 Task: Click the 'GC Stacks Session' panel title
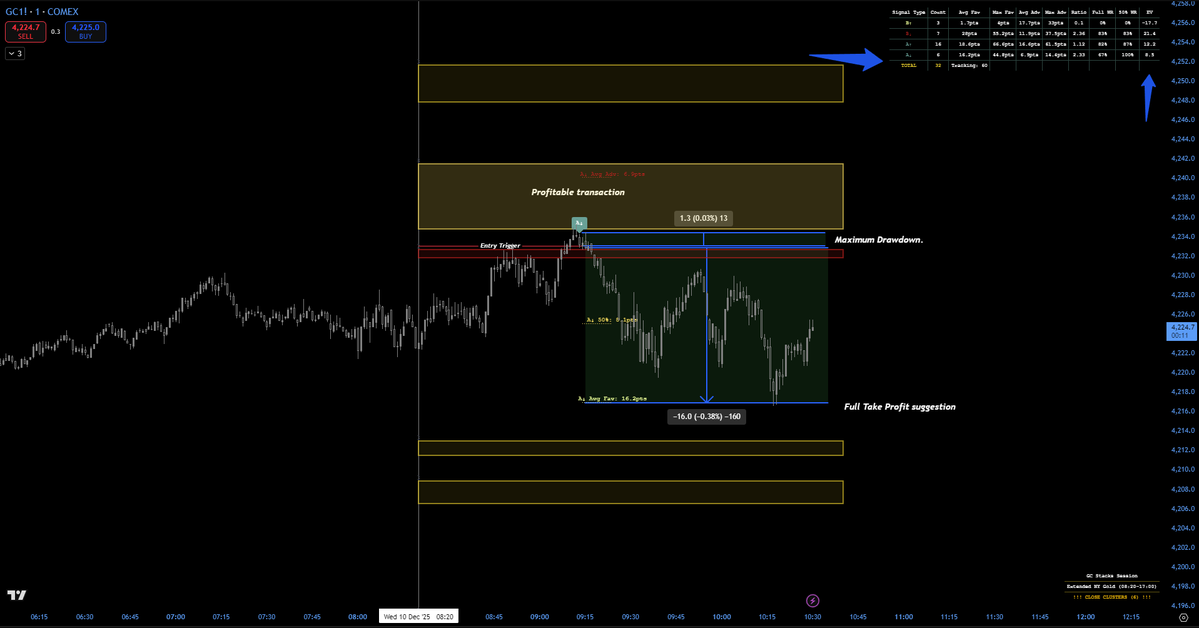(x=1112, y=576)
